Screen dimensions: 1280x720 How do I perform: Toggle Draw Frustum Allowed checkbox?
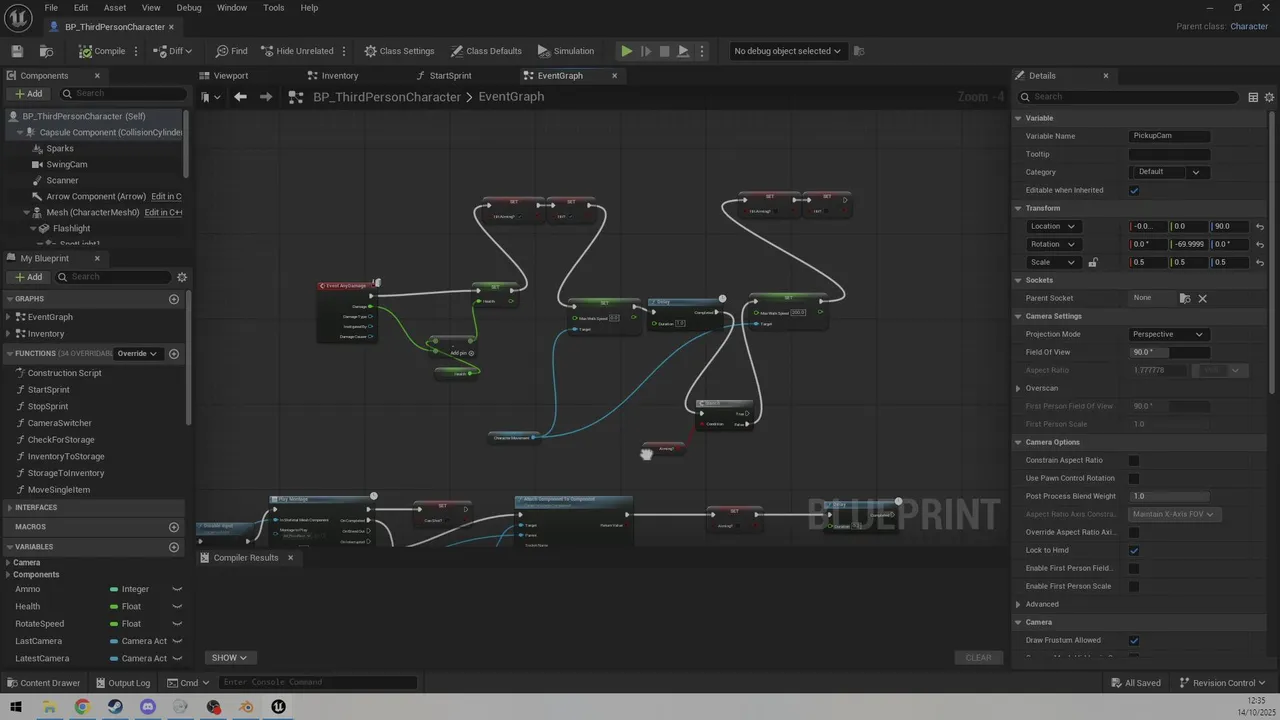coord(1134,640)
